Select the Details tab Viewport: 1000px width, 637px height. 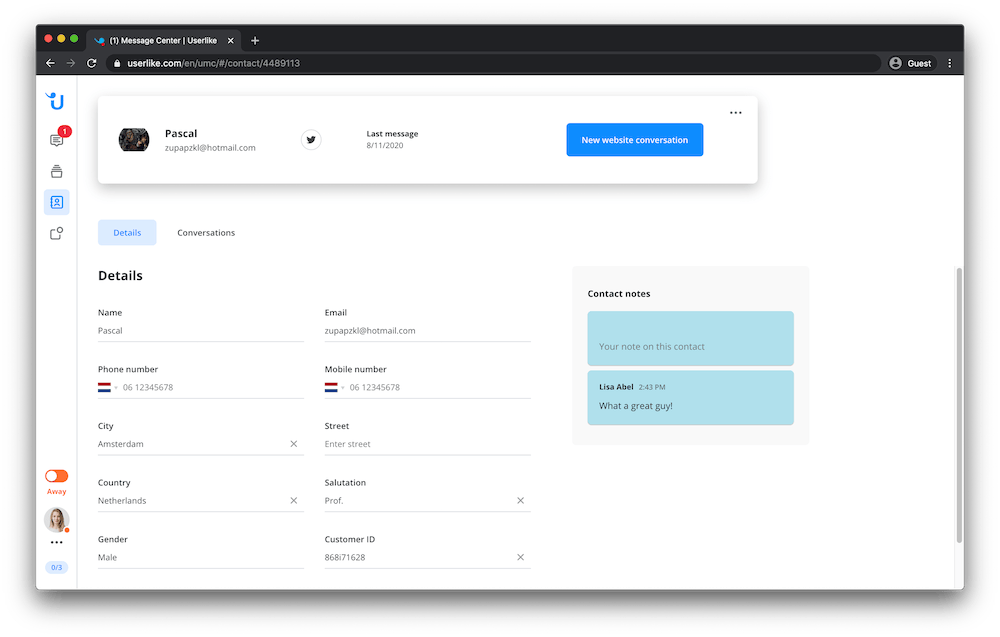[127, 233]
